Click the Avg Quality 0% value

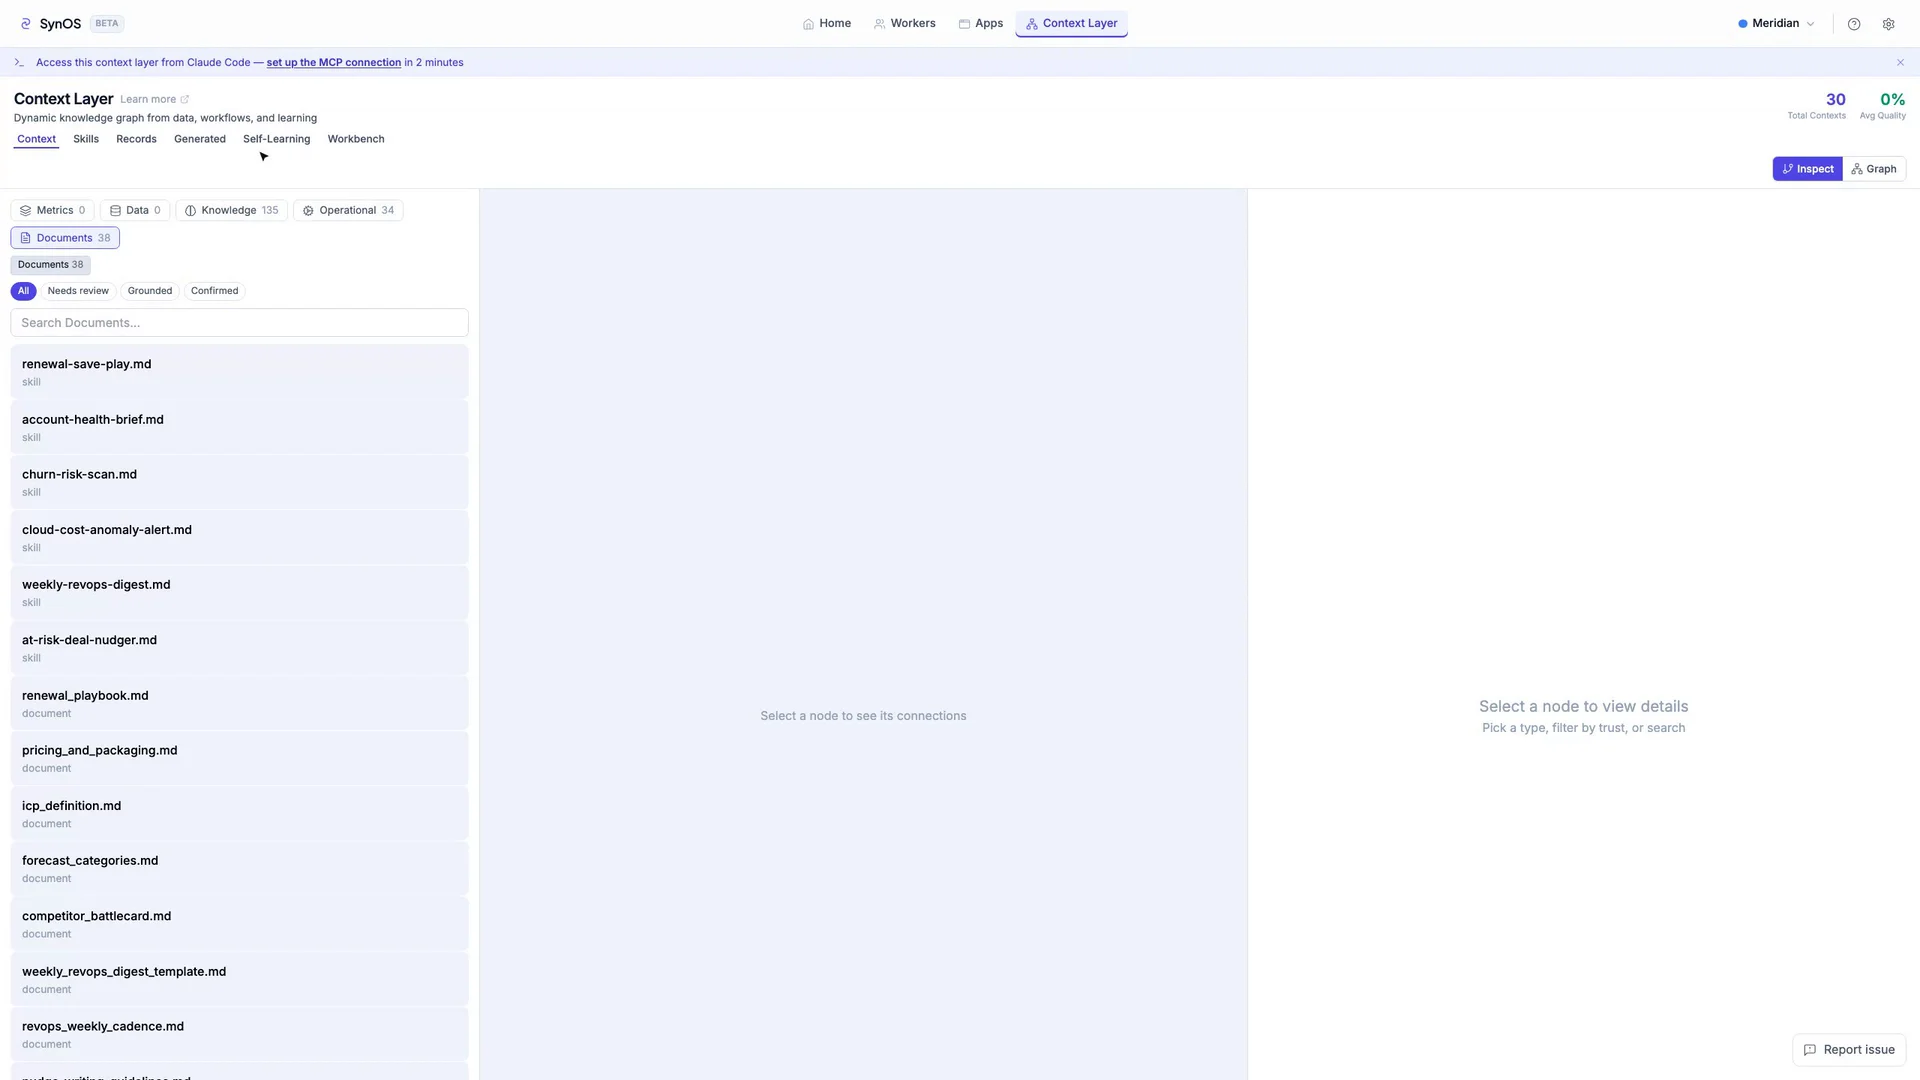pos(1892,99)
